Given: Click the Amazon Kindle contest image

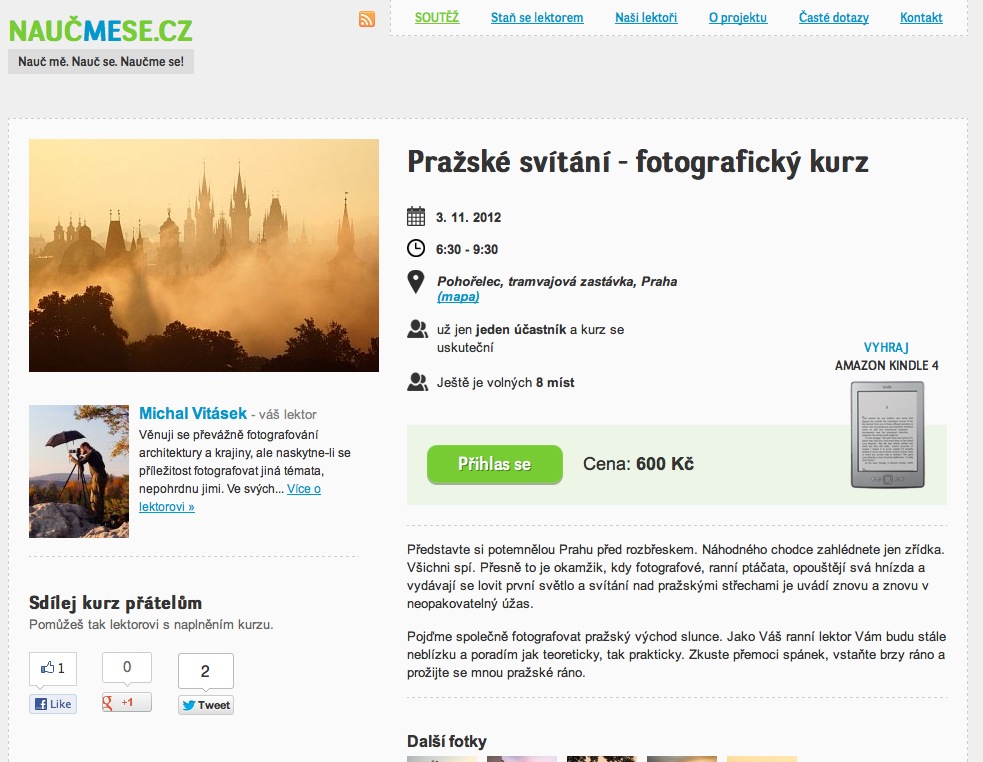Looking at the screenshot, I should tap(887, 435).
